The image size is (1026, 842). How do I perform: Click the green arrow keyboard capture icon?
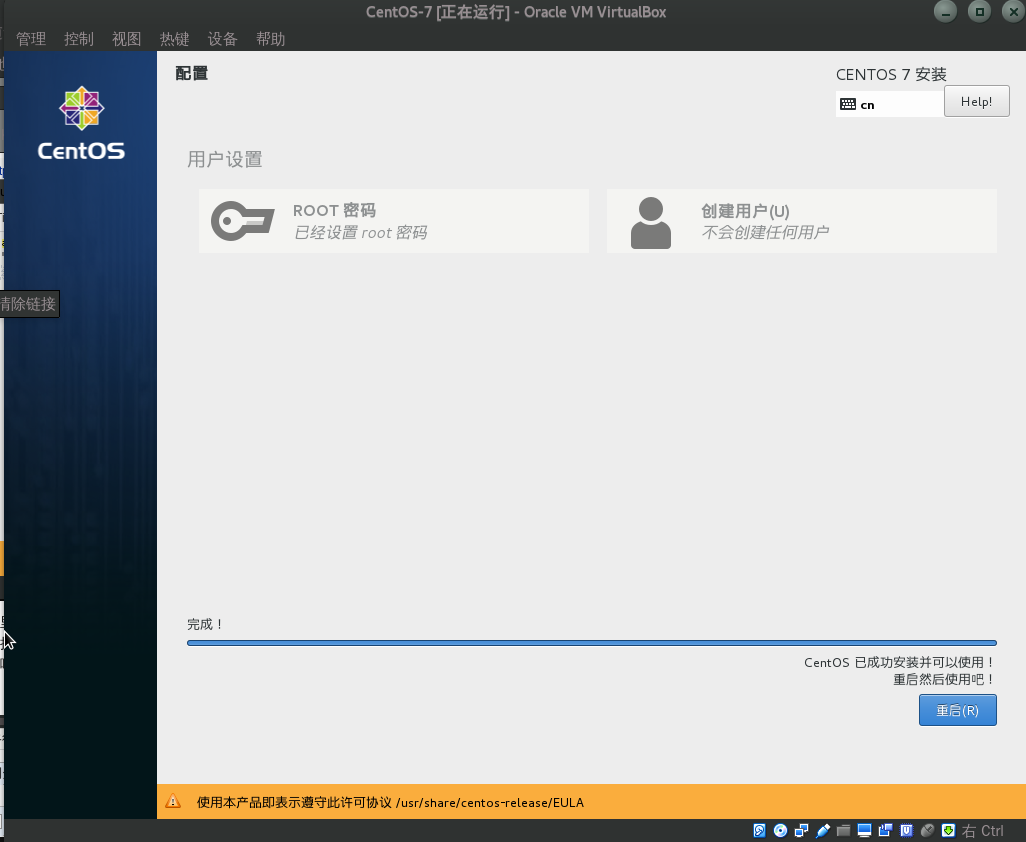coord(948,831)
